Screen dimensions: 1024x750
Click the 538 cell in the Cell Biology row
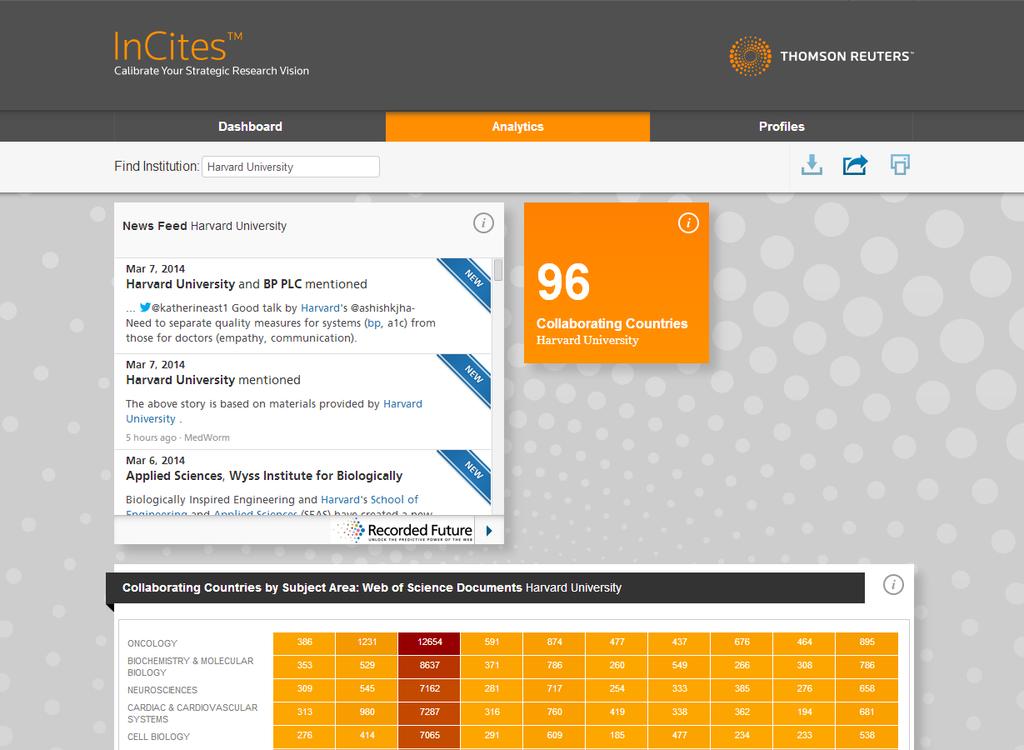(x=867, y=736)
